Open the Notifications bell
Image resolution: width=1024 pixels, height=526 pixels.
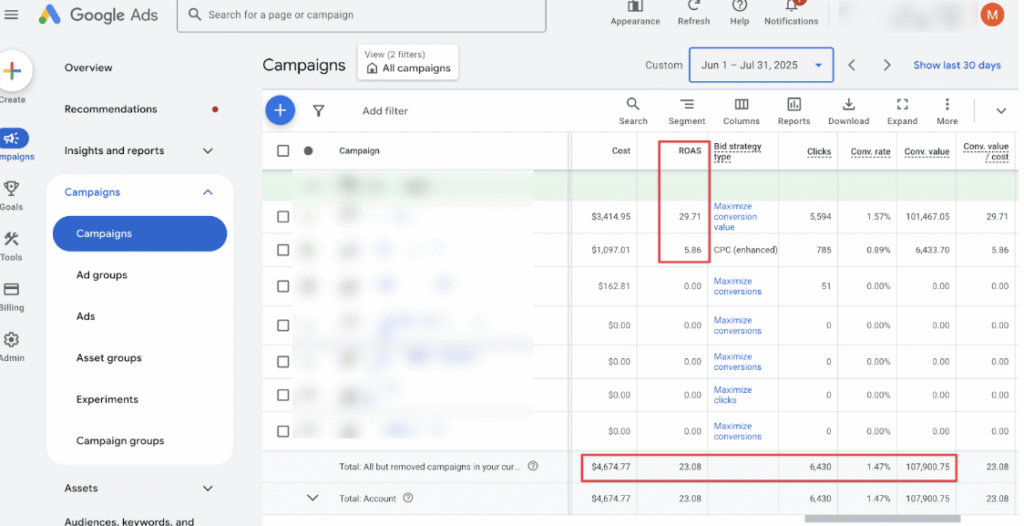[x=790, y=6]
